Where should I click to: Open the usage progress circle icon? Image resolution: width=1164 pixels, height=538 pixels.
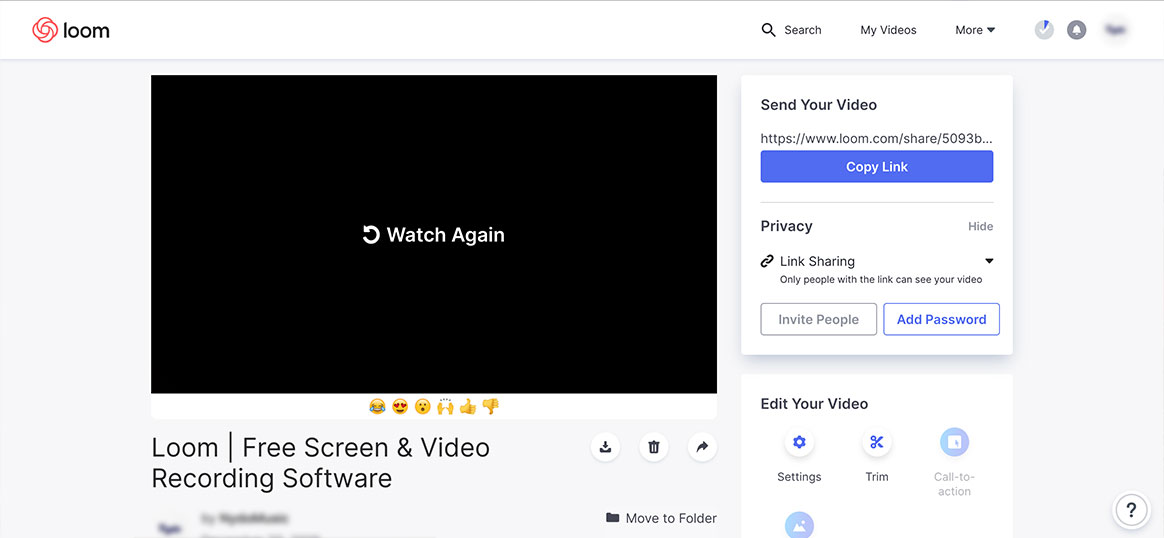click(1044, 30)
